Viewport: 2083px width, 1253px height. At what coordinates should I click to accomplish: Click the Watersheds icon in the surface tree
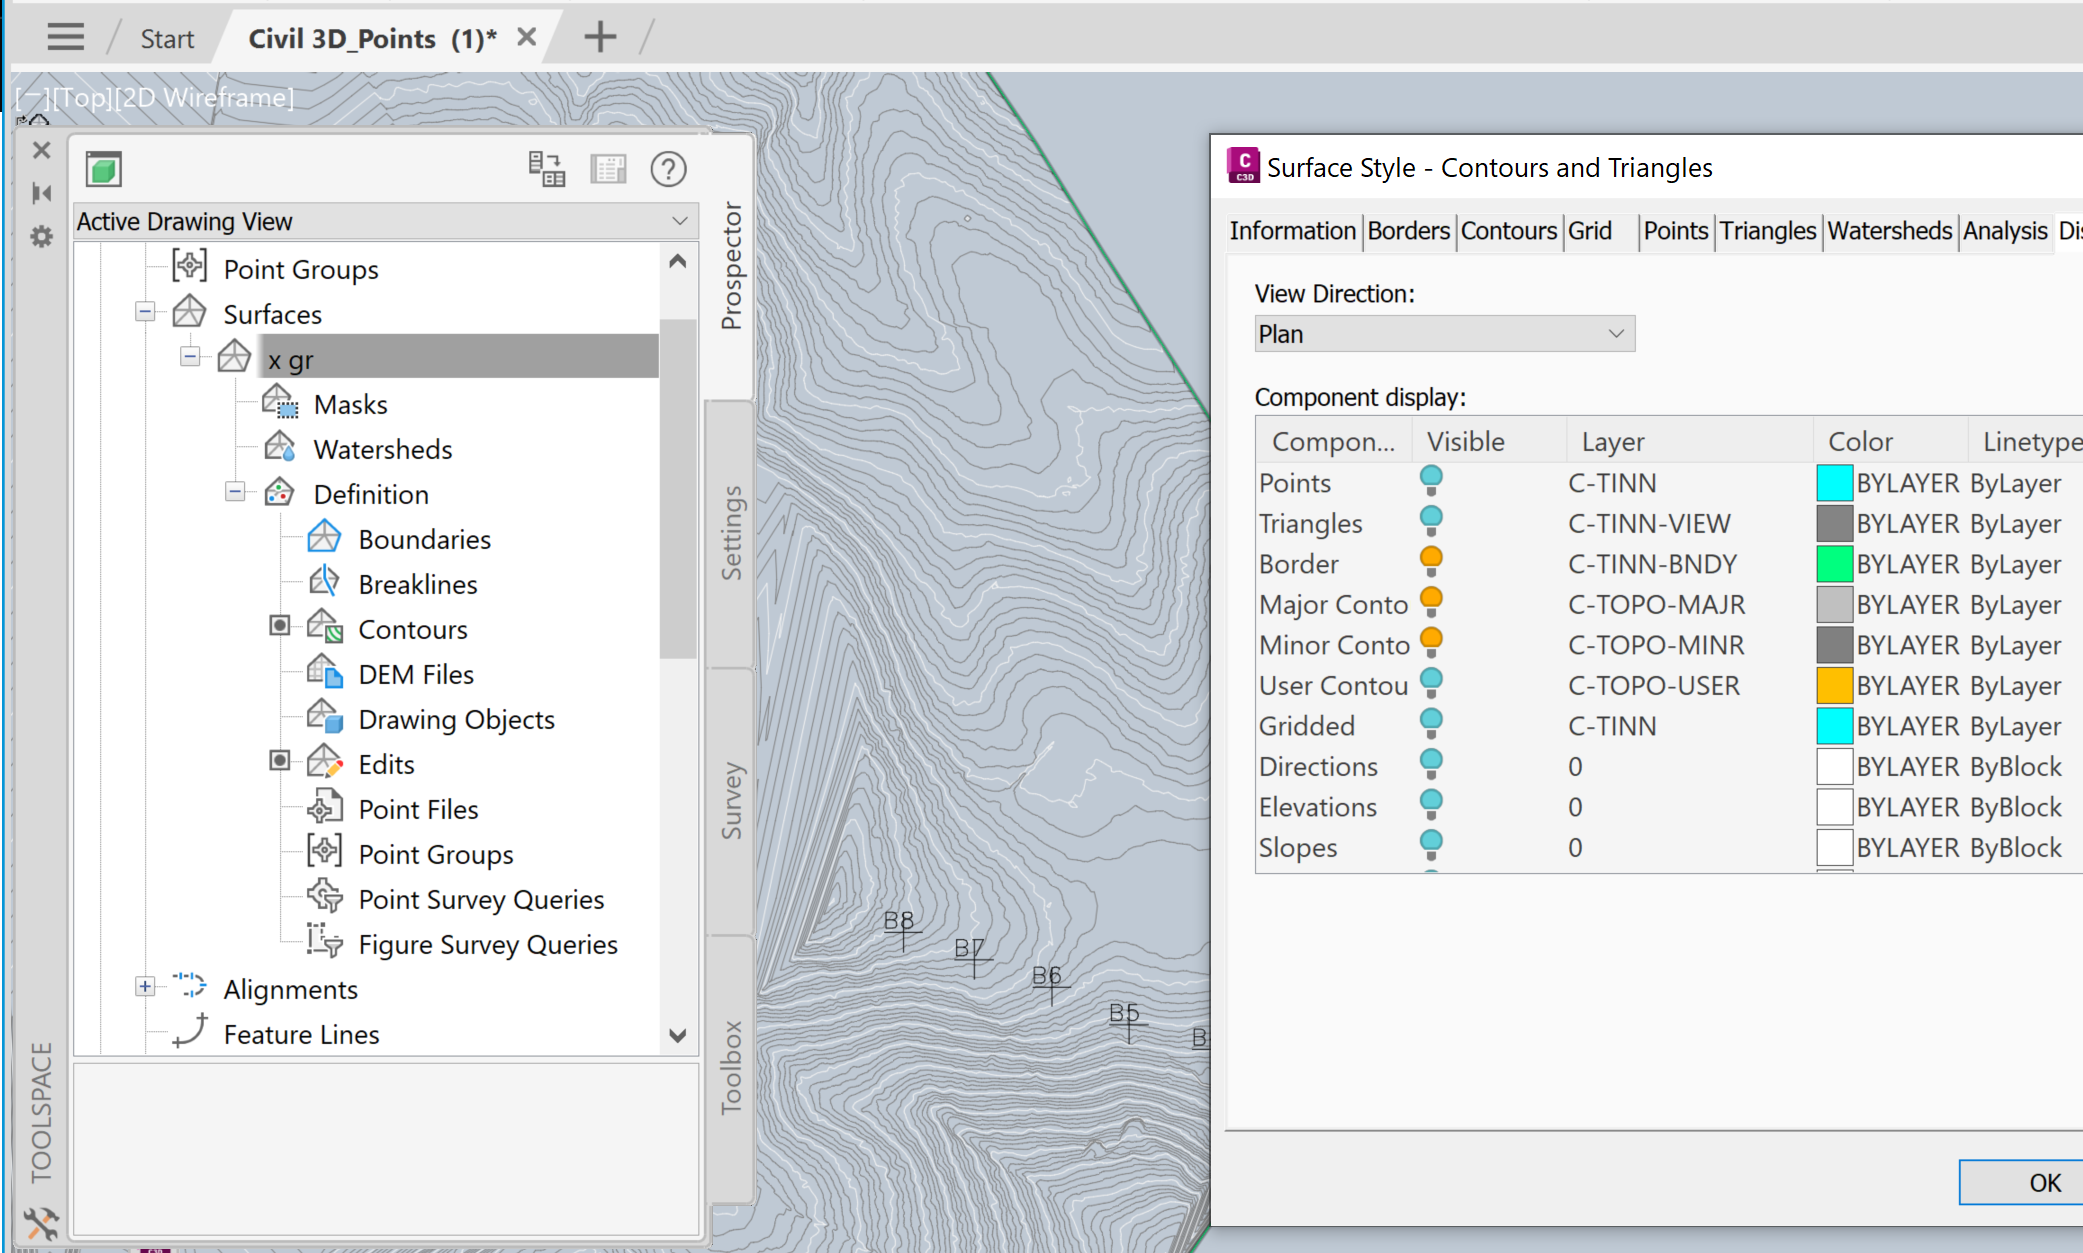tap(281, 446)
